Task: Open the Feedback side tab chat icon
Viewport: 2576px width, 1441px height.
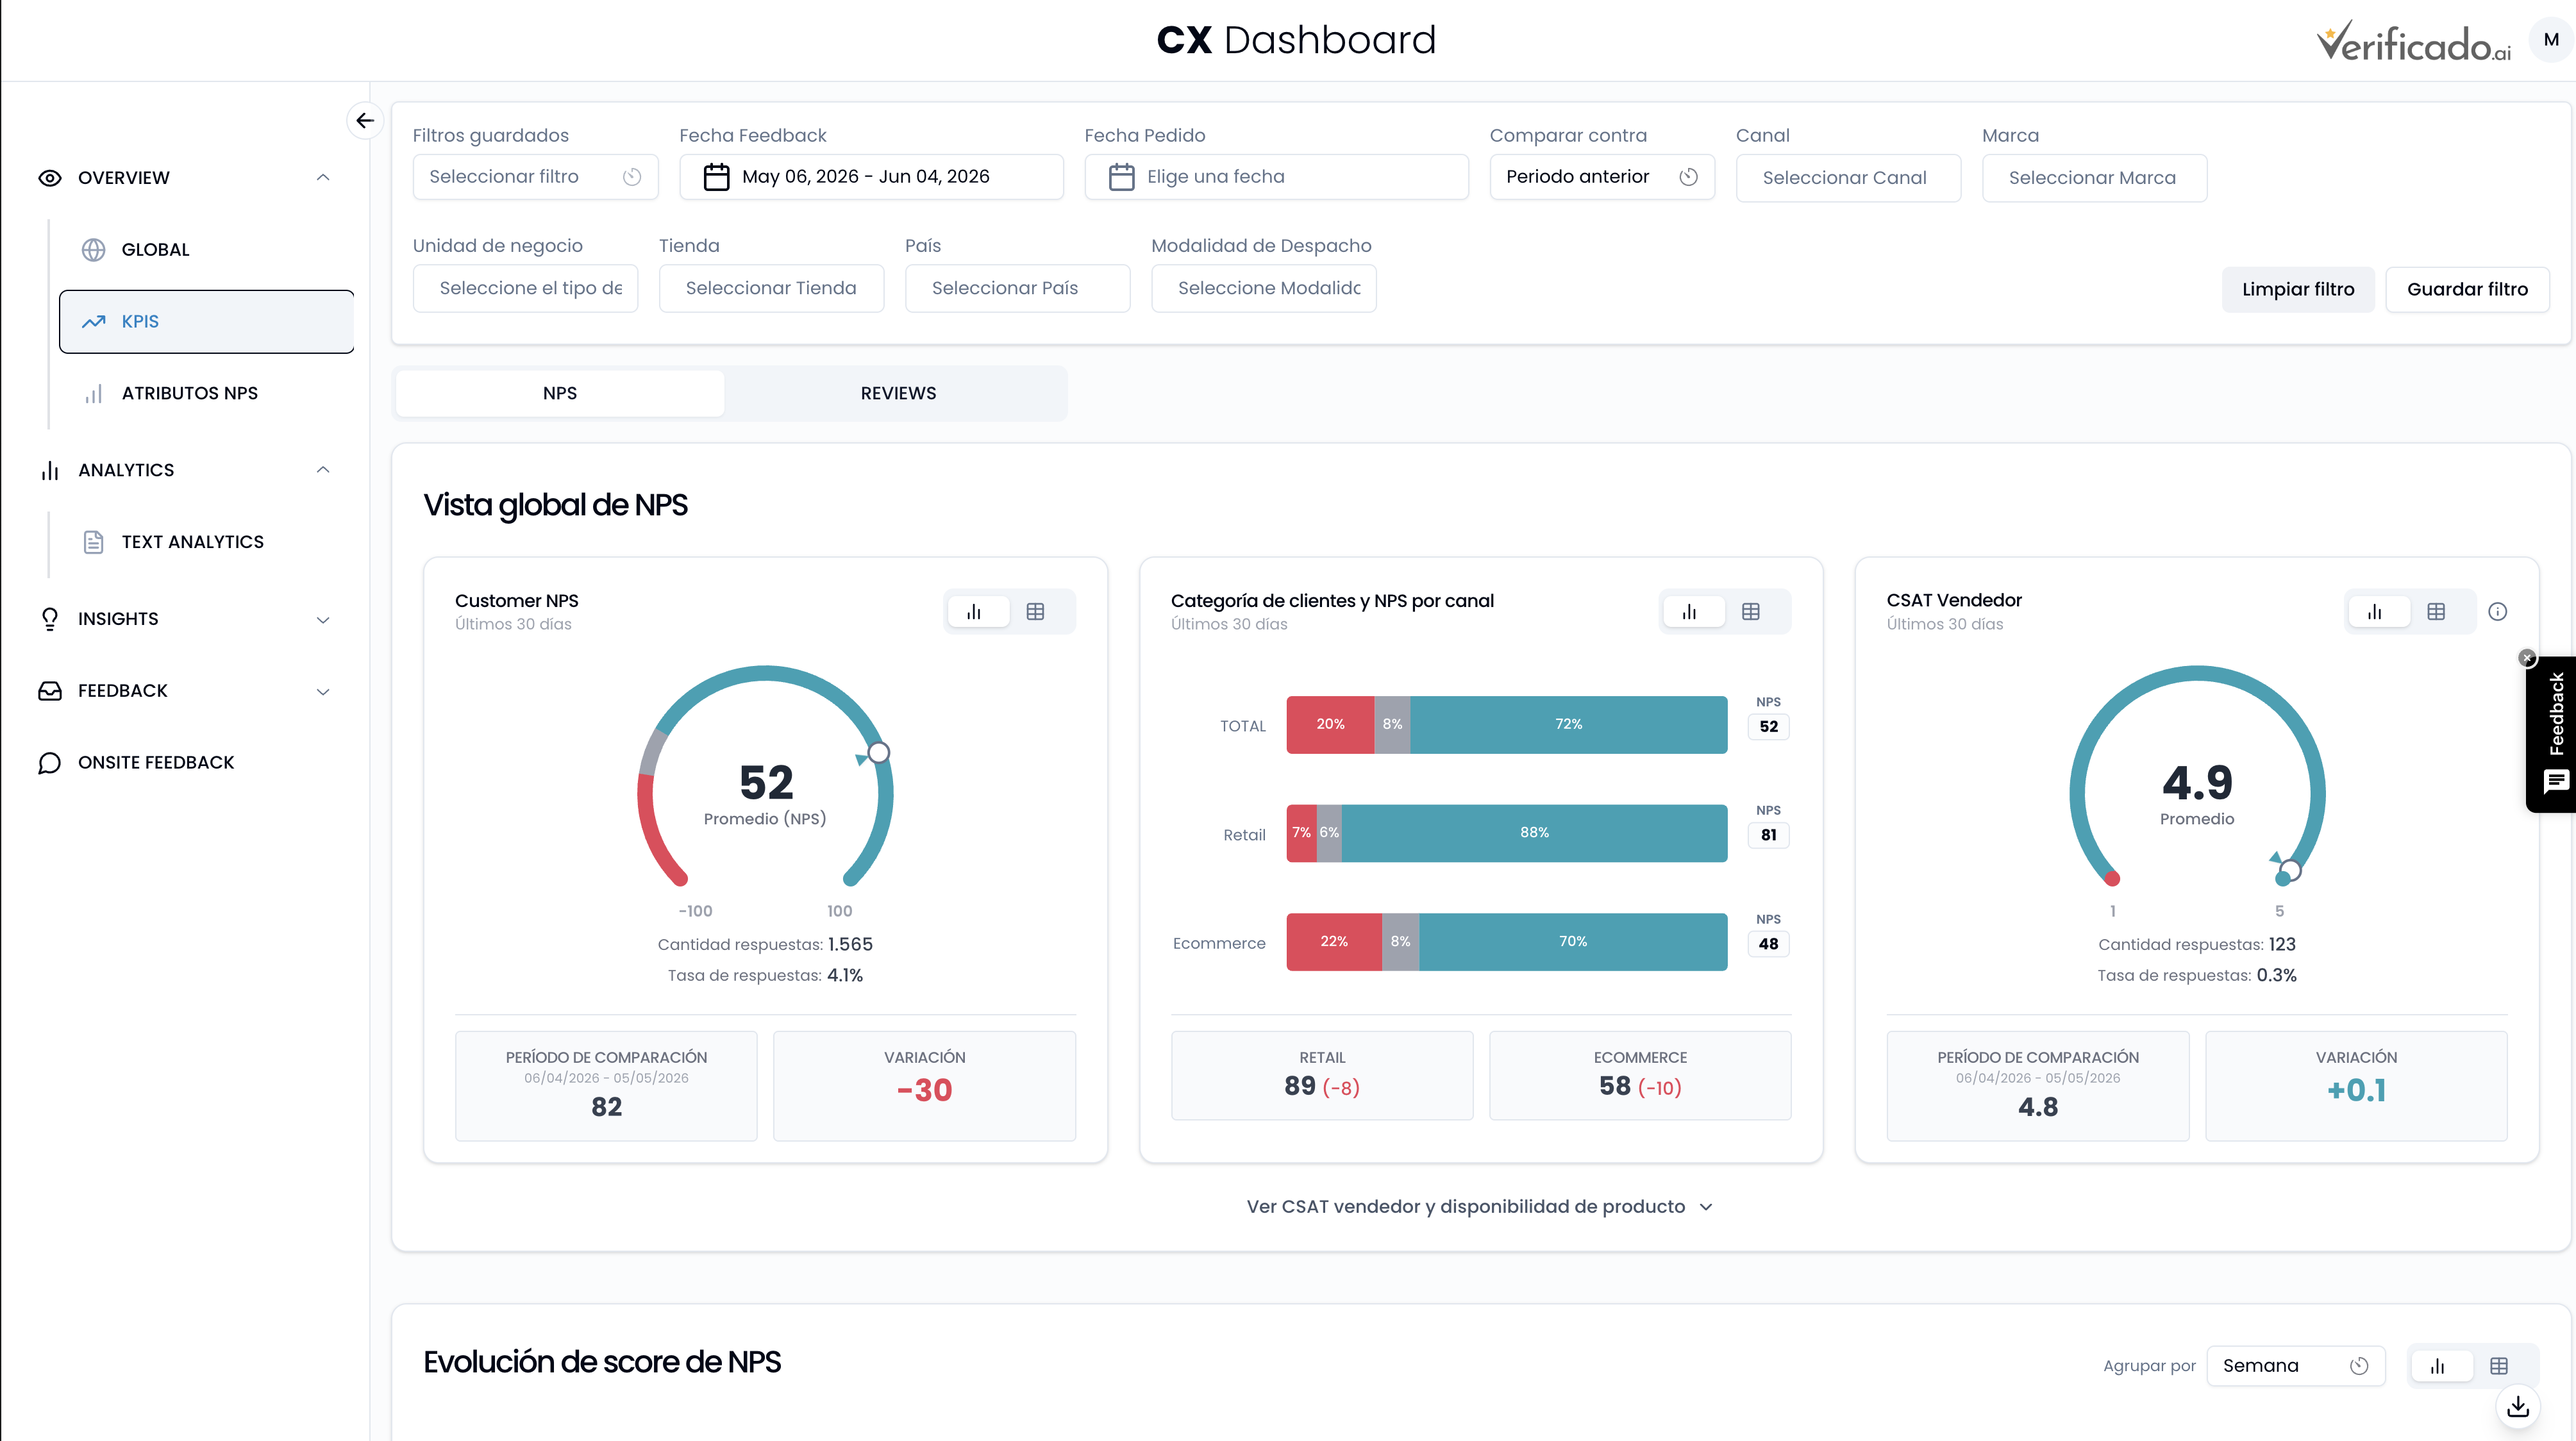Action: click(2555, 781)
